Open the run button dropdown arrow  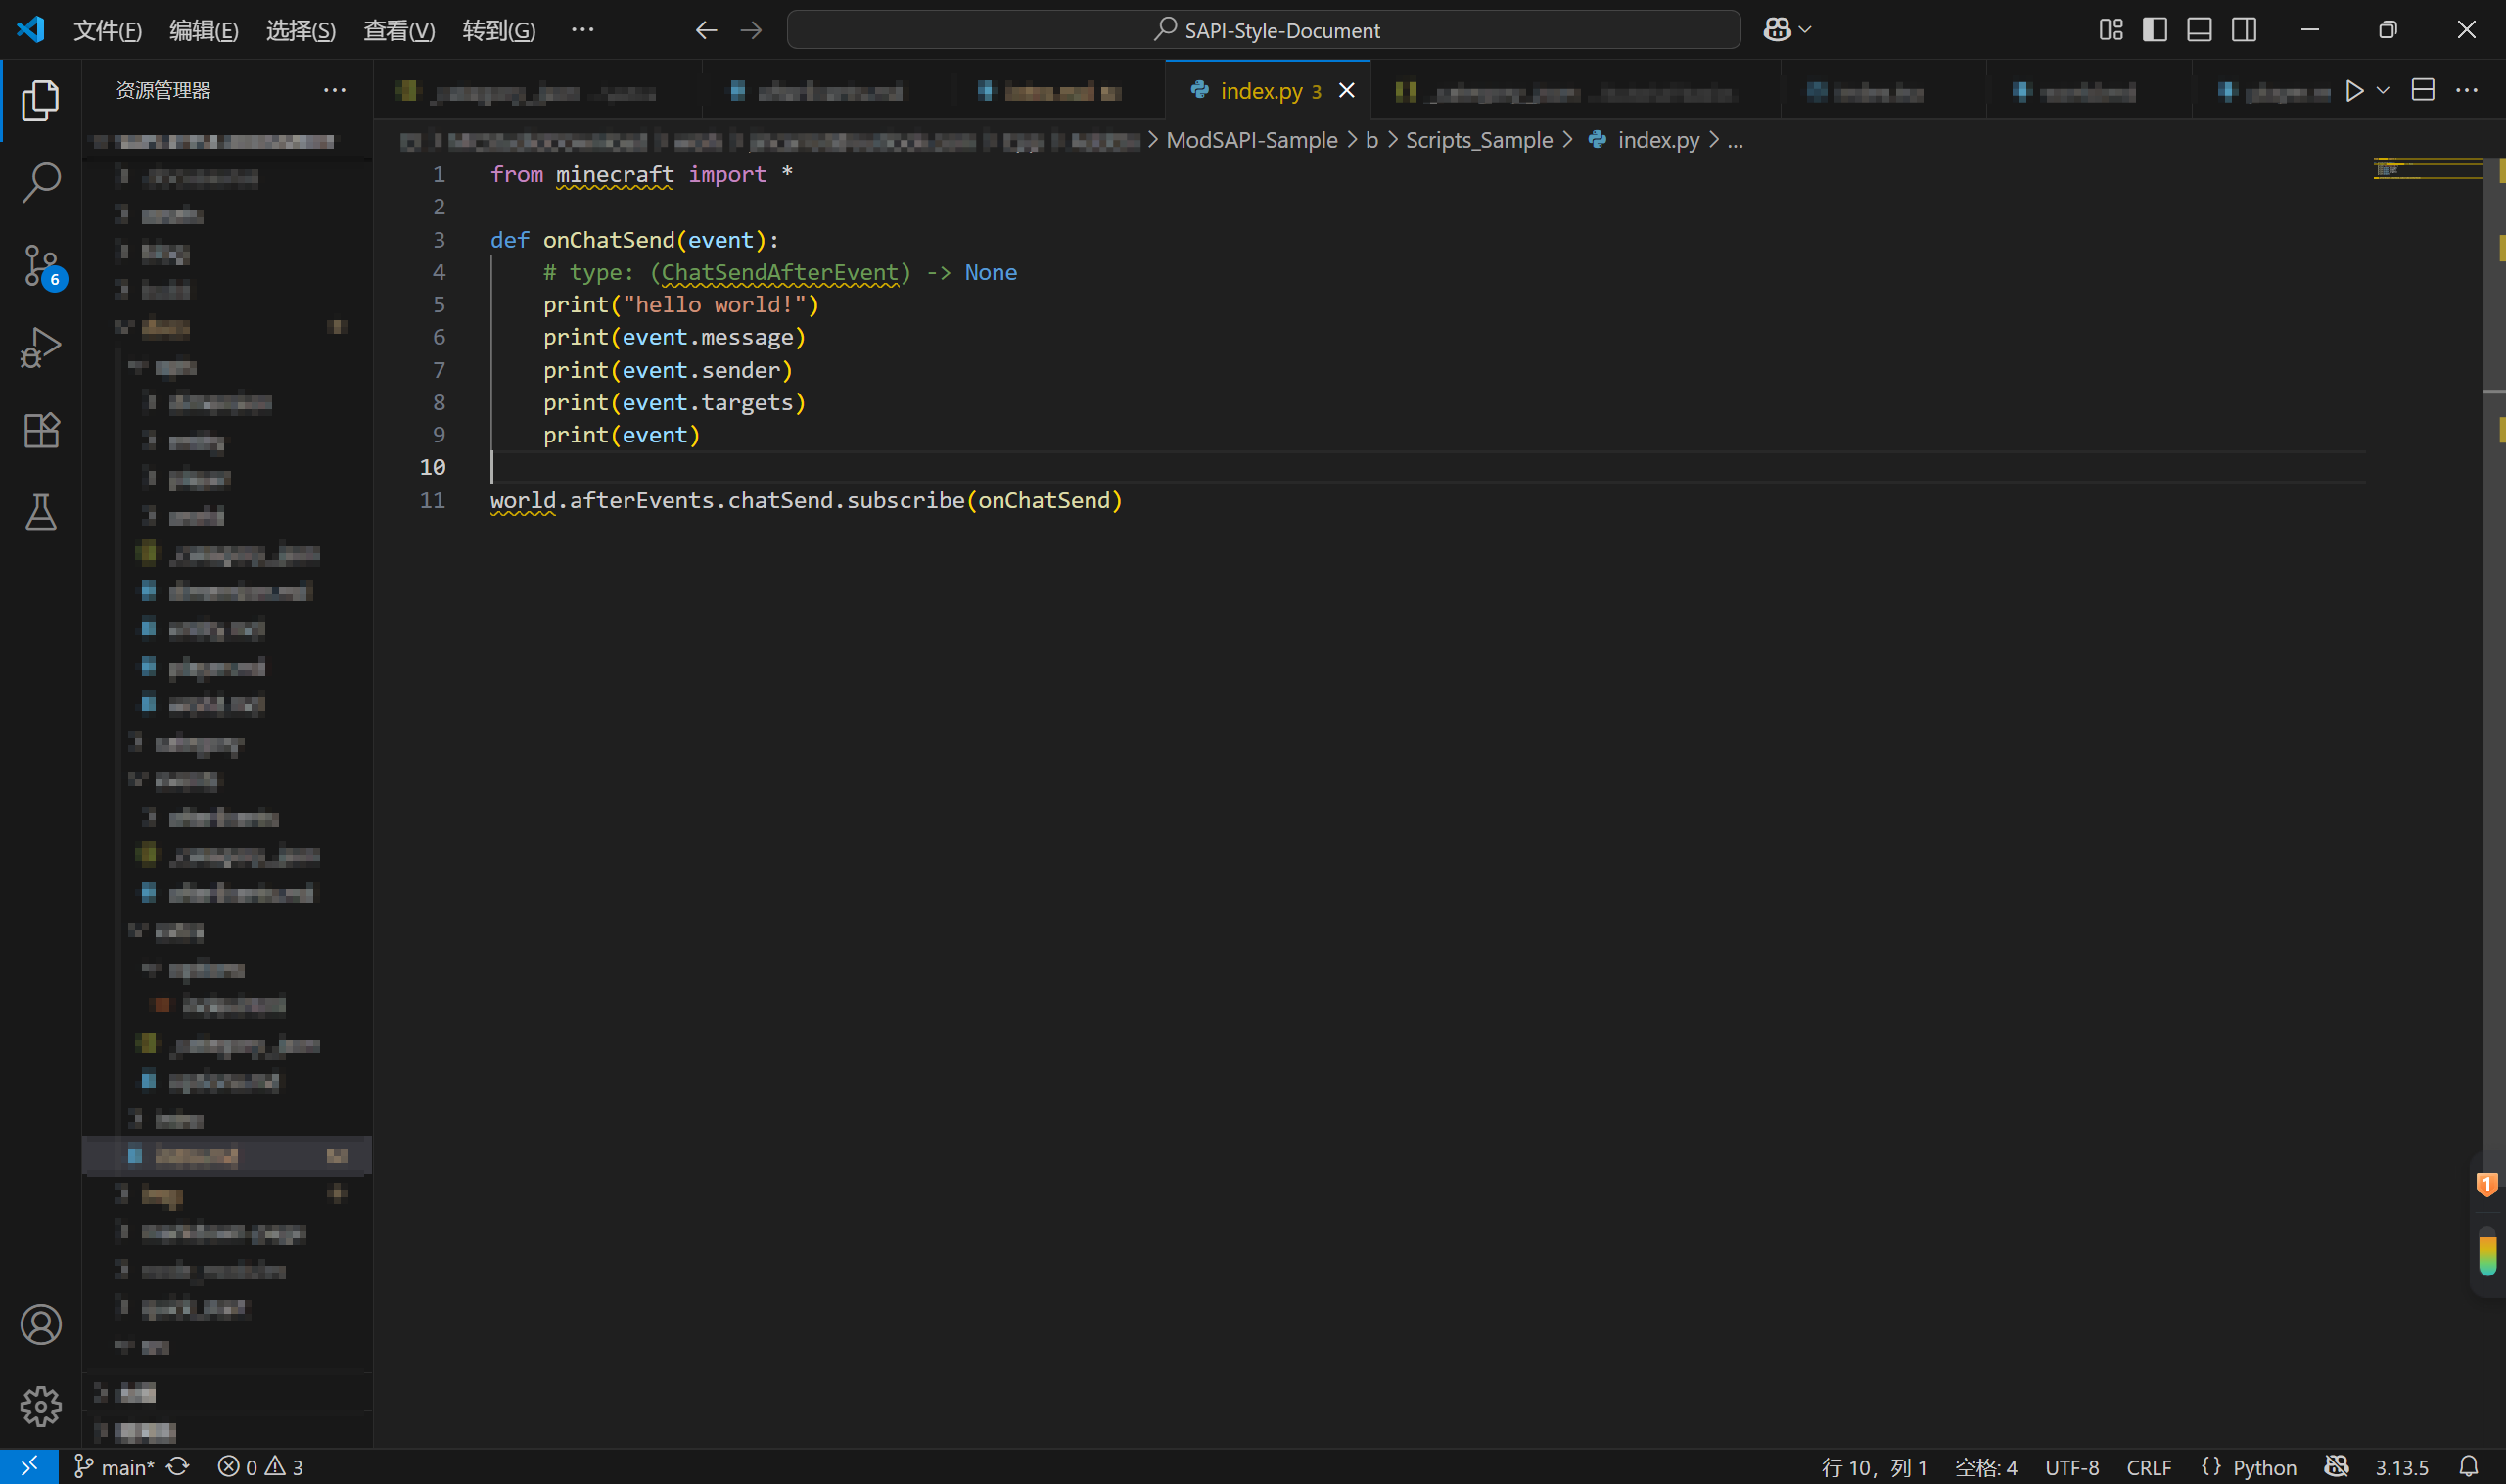click(2383, 91)
